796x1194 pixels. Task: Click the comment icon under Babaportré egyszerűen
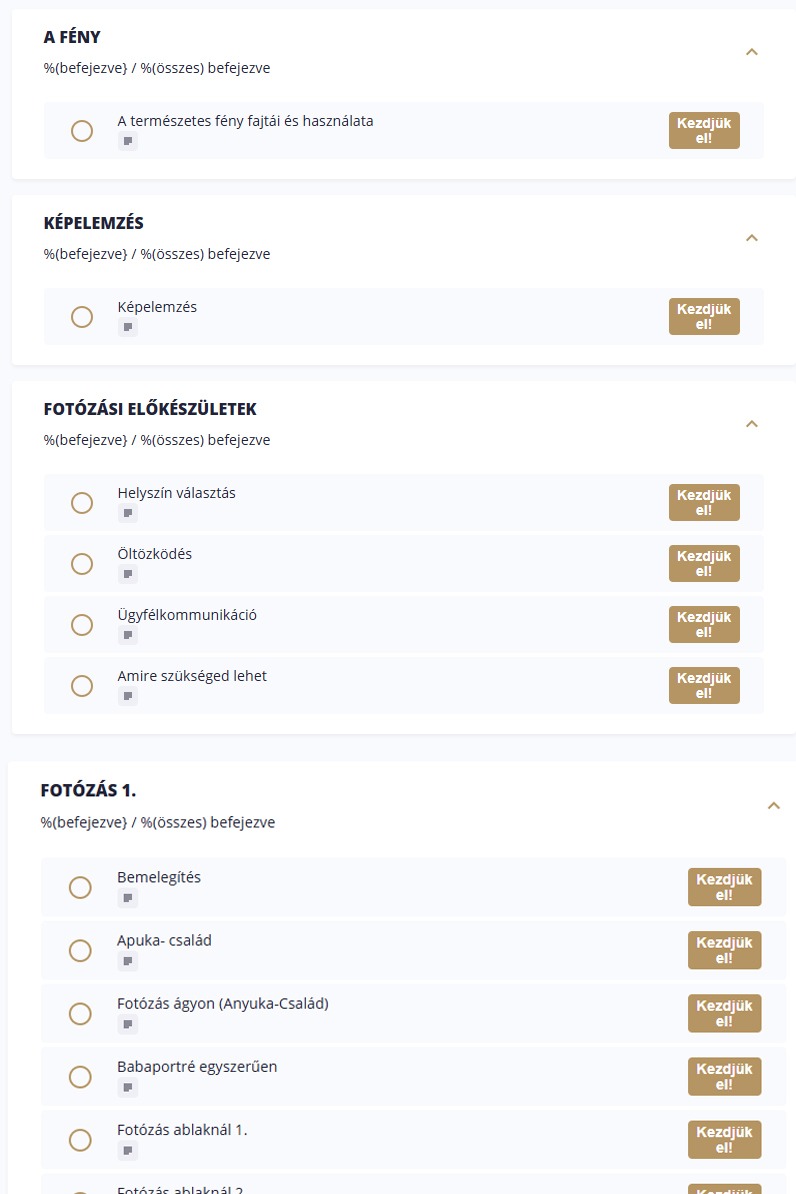(x=127, y=1087)
